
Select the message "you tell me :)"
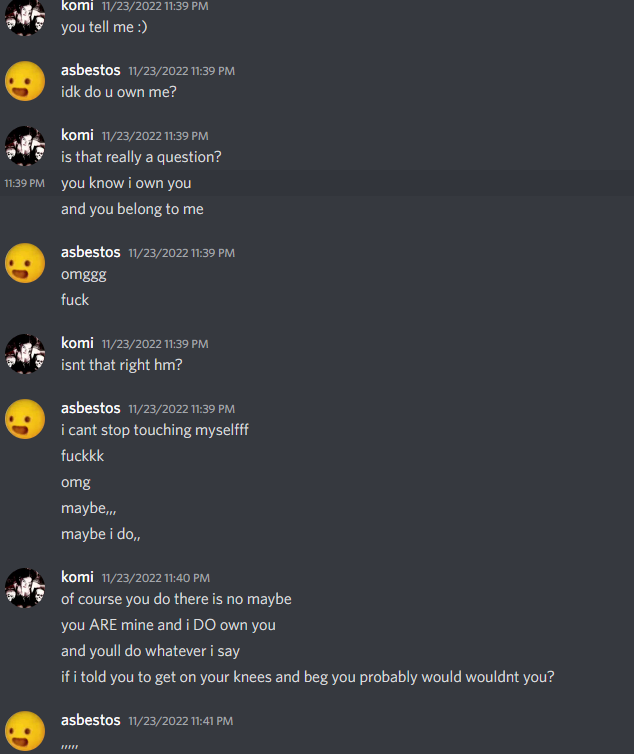[104, 27]
